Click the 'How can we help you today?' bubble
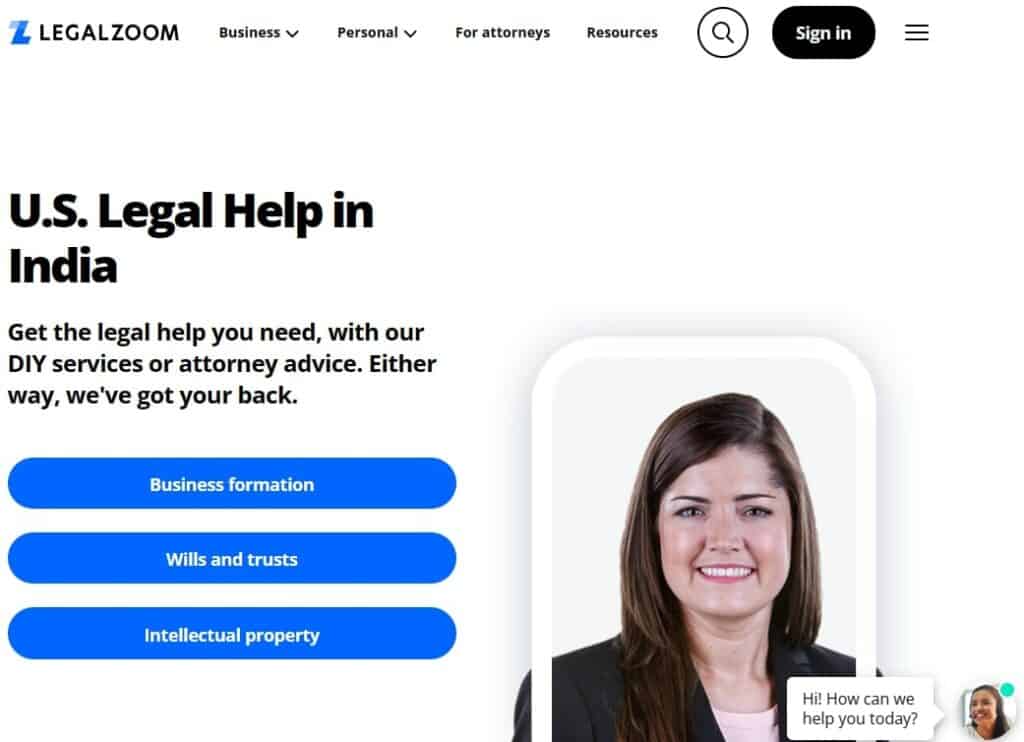 pyautogui.click(x=860, y=709)
